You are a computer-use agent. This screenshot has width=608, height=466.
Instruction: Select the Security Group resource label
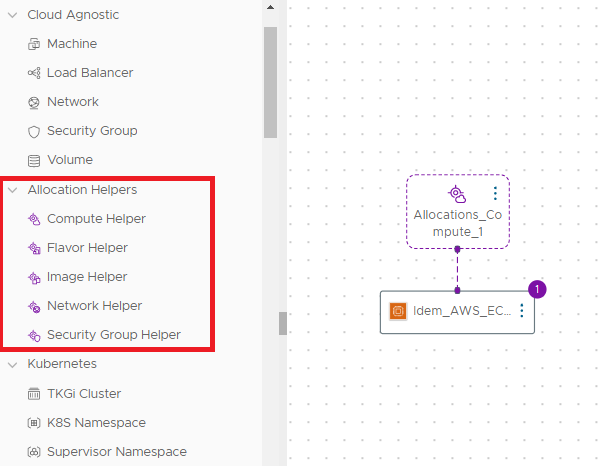point(92,131)
